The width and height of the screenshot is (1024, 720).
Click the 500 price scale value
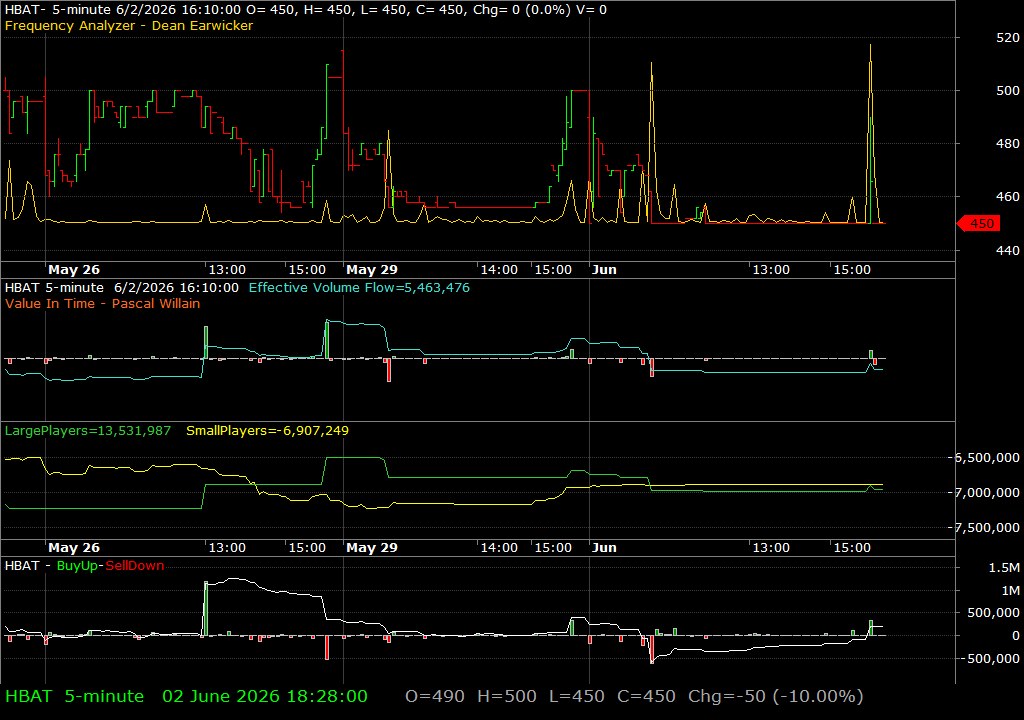(x=1008, y=90)
